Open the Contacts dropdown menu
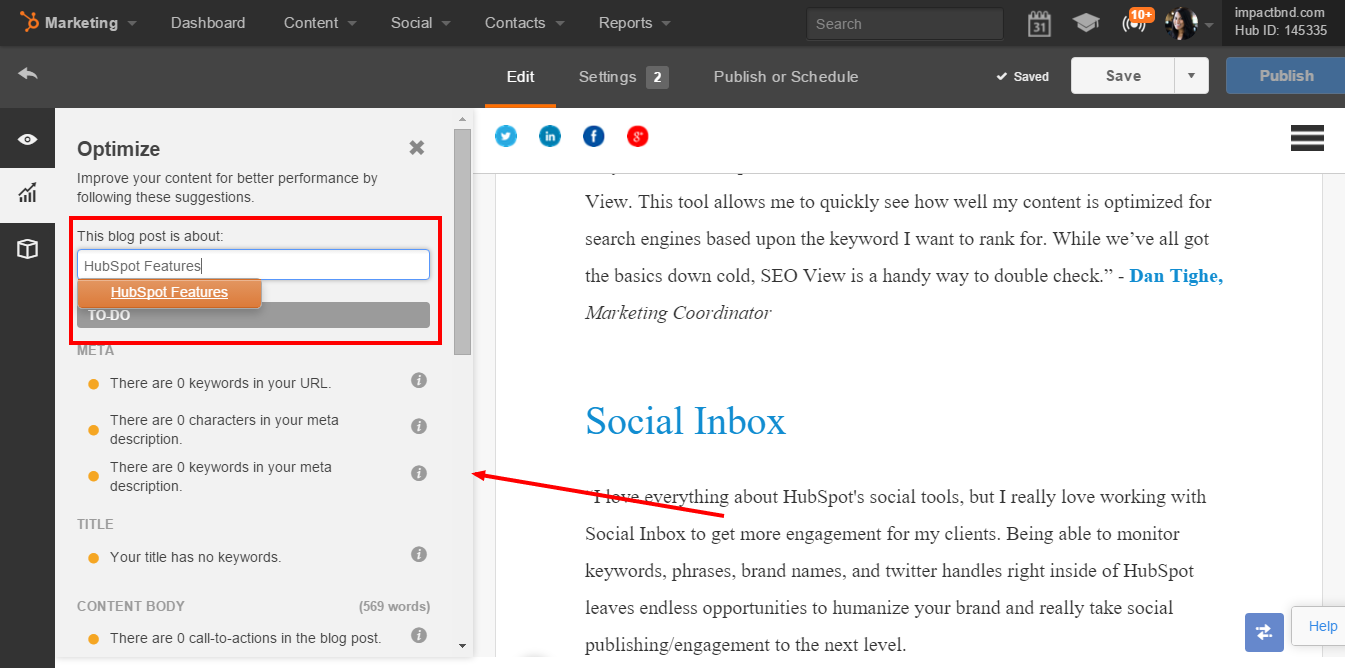Screen dimensions: 1345x668 tap(524, 22)
